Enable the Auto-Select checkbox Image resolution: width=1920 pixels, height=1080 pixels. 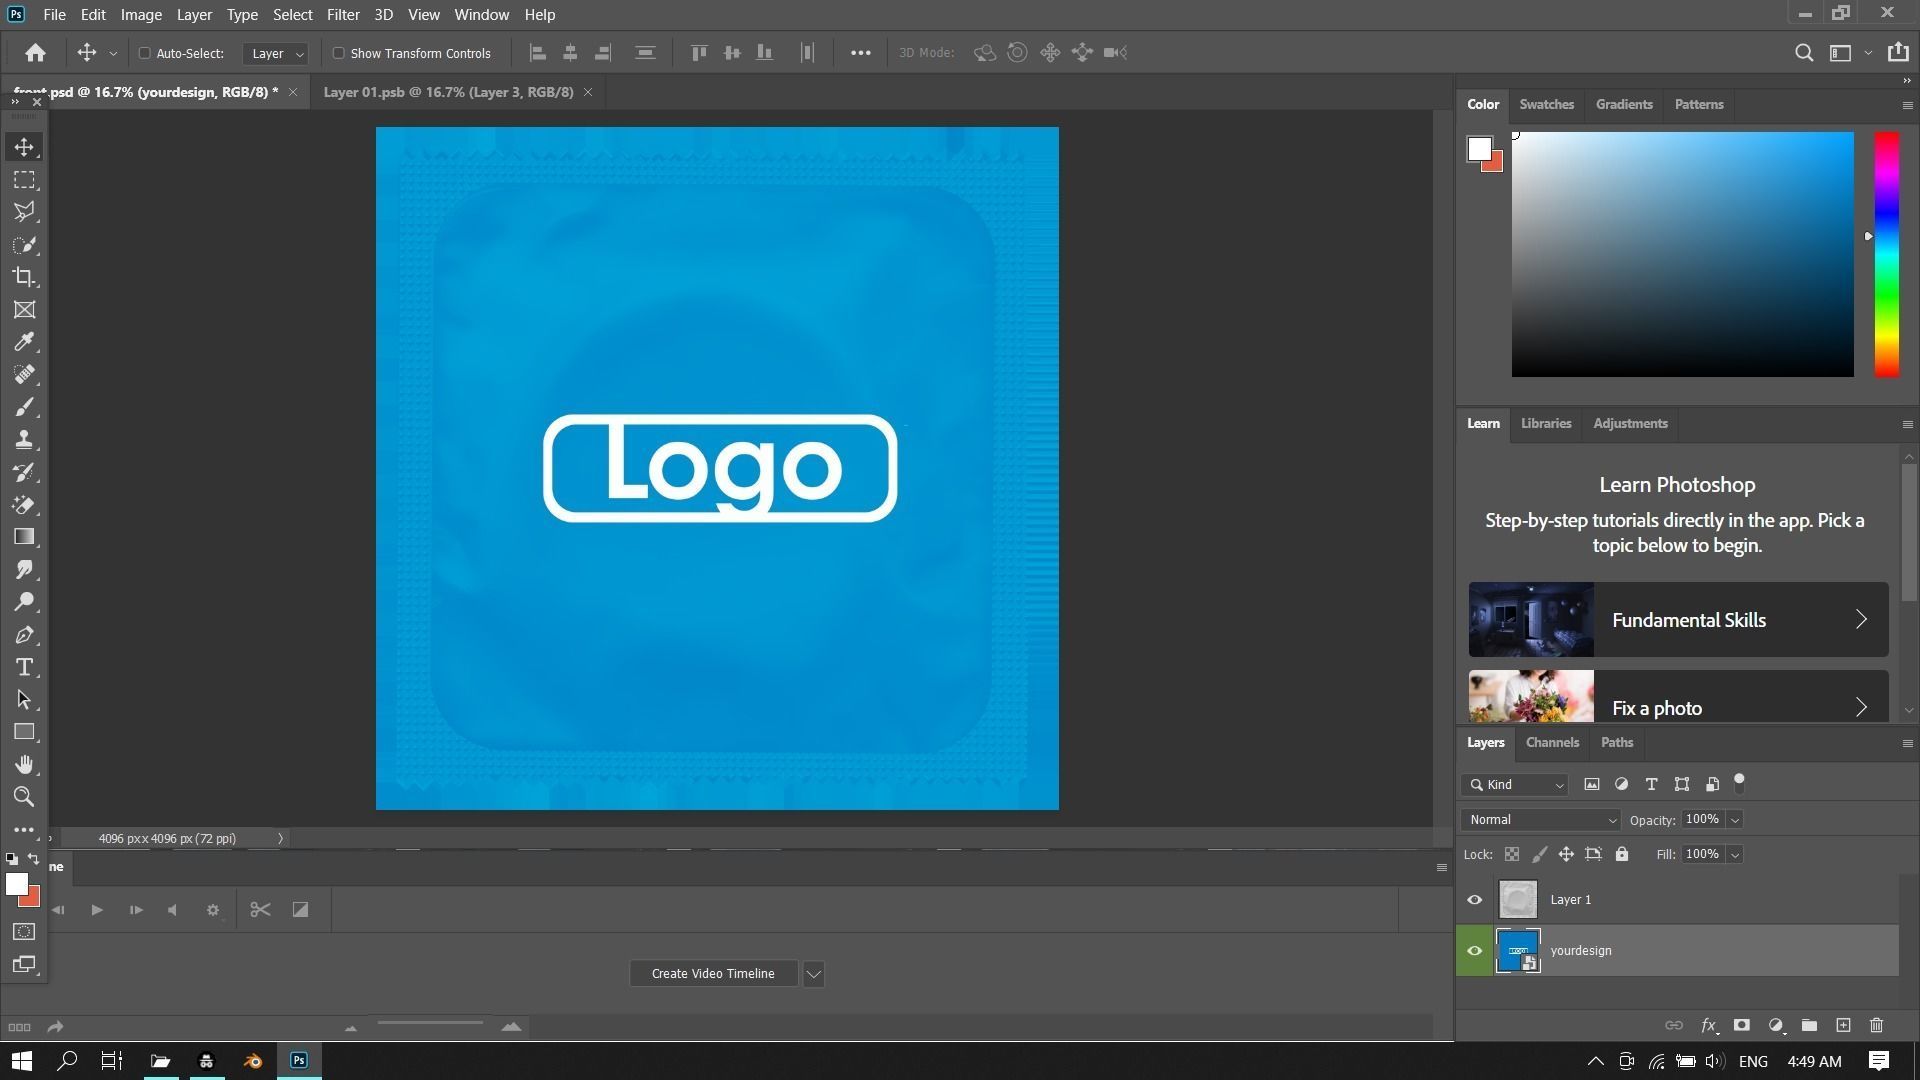(144, 53)
